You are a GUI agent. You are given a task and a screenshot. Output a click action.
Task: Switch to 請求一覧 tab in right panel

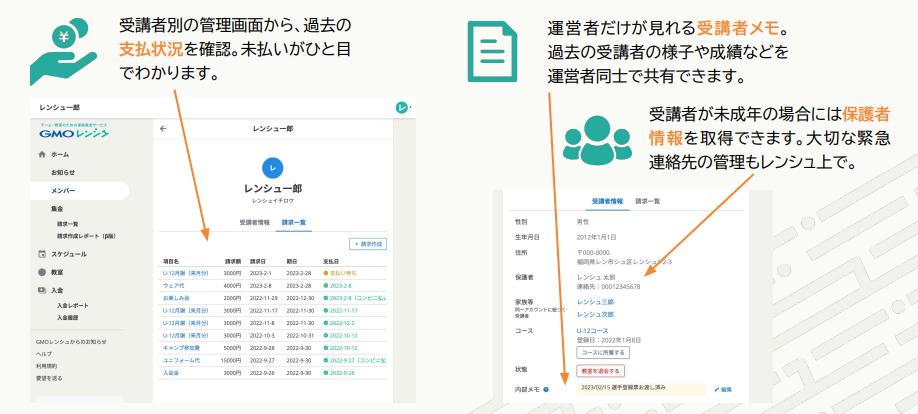point(649,201)
